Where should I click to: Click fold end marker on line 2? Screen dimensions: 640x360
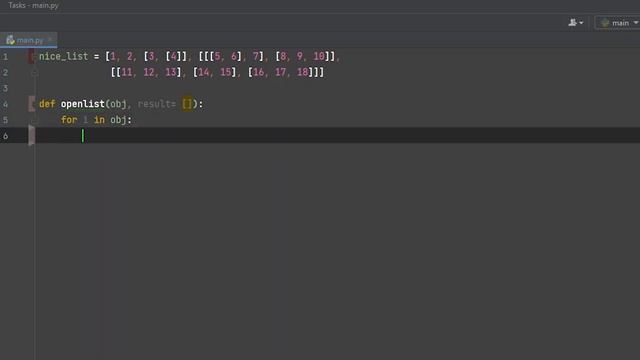click(x=34, y=73)
